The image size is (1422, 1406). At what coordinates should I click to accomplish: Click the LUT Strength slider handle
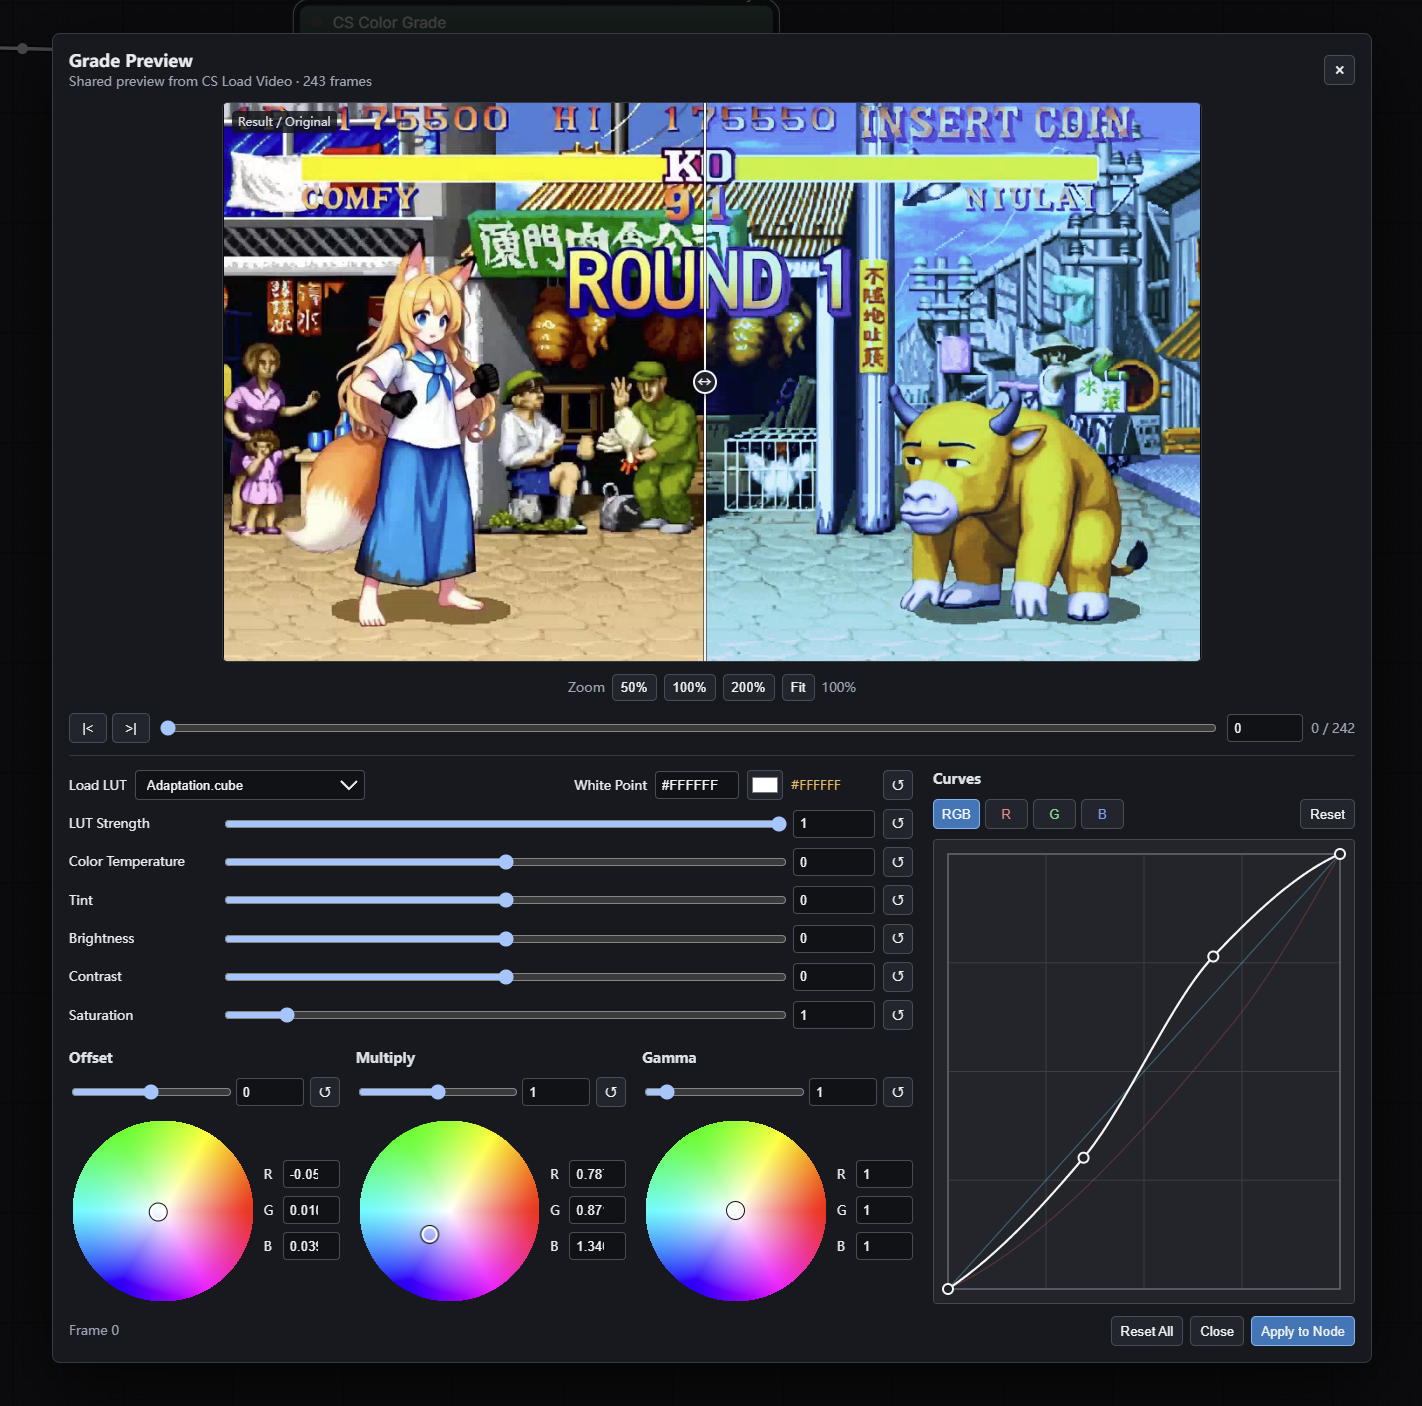click(779, 824)
